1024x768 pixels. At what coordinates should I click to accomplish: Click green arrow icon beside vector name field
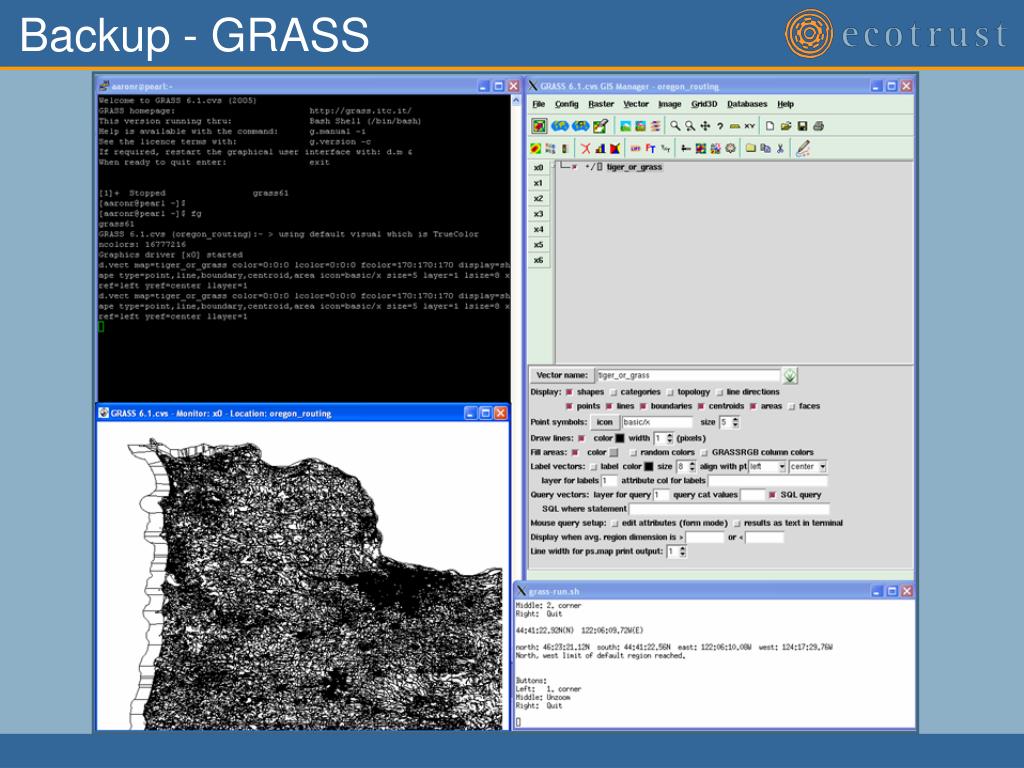790,376
